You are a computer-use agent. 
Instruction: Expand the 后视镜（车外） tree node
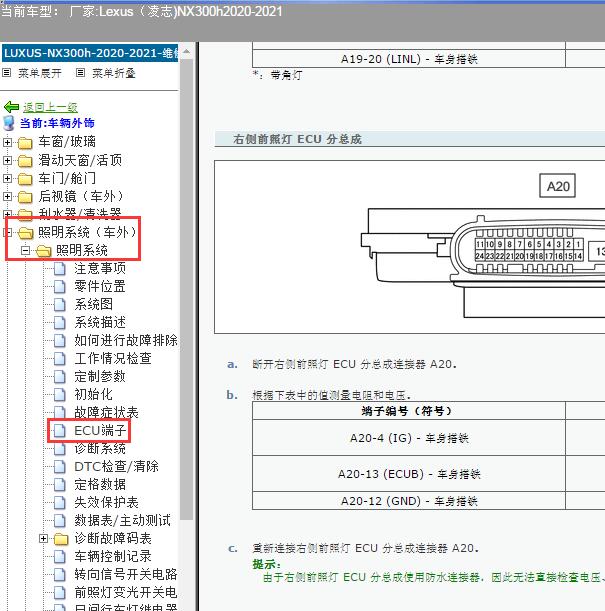[7, 197]
